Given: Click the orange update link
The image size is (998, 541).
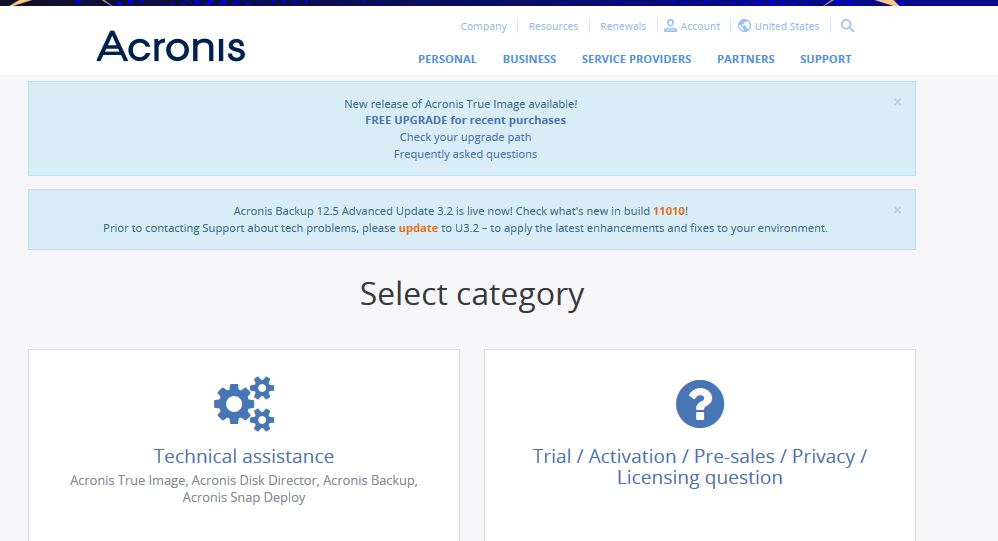Looking at the screenshot, I should click(x=418, y=228).
